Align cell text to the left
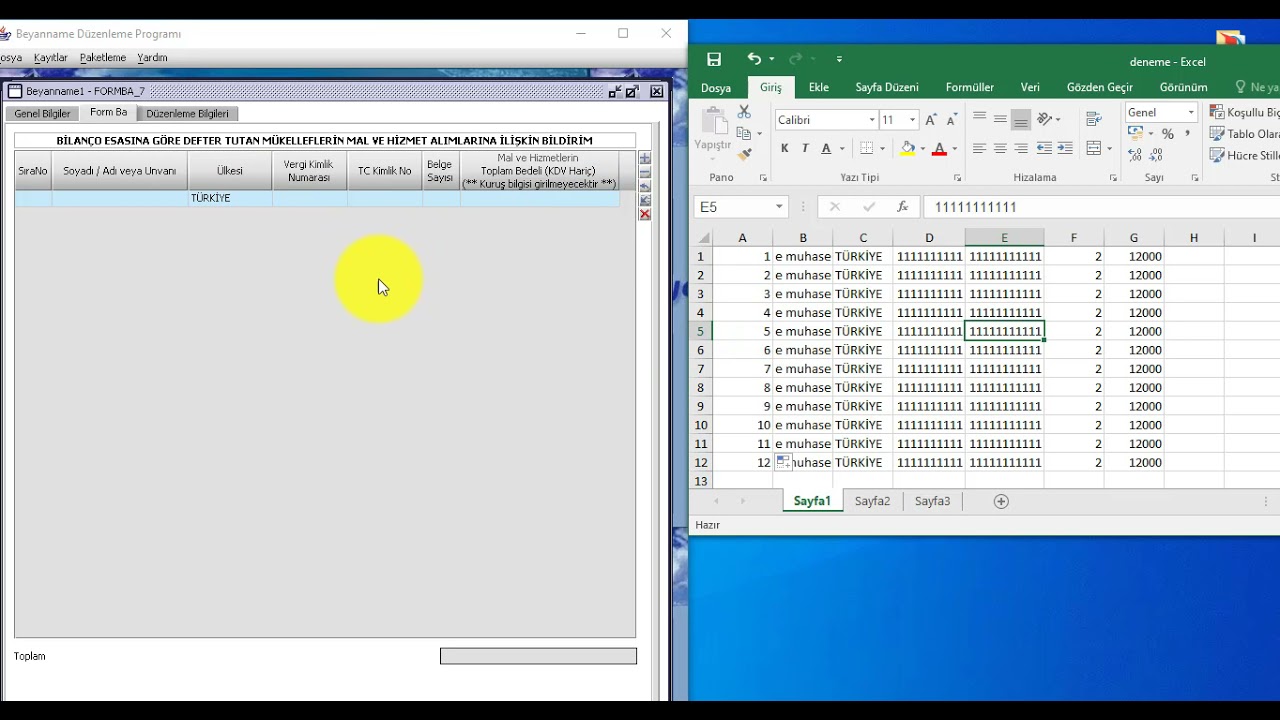Image resolution: width=1280 pixels, height=720 pixels. pos(979,149)
